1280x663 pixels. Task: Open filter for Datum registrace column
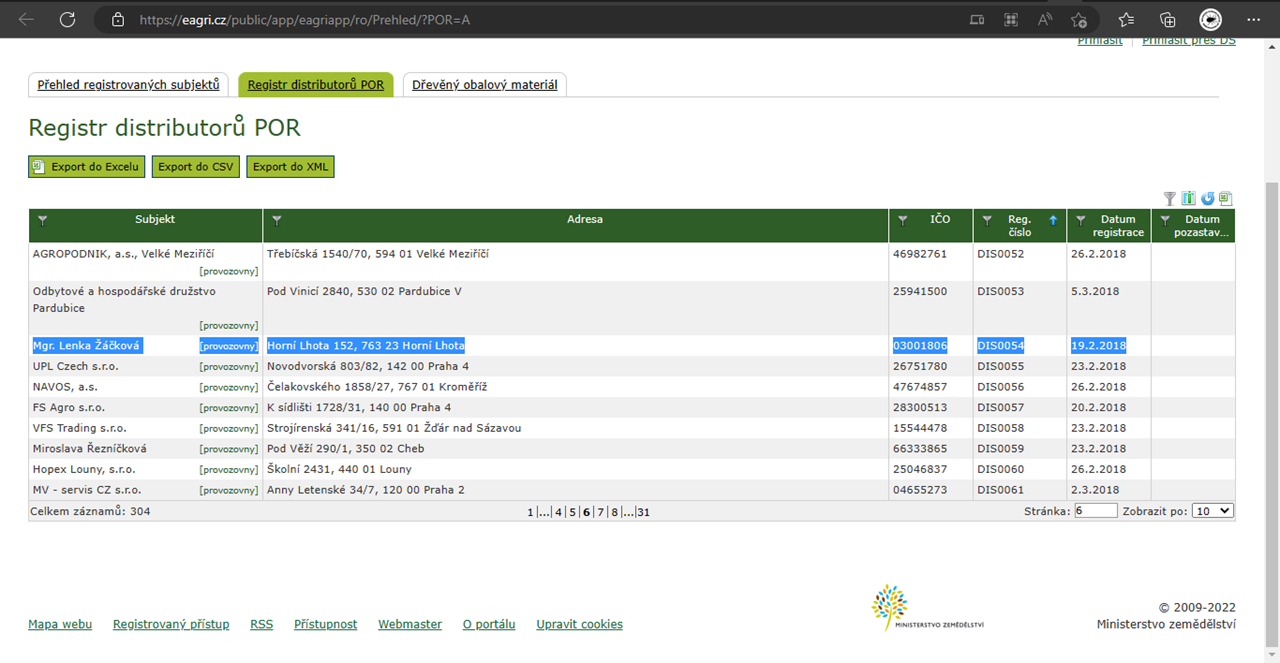point(1080,220)
